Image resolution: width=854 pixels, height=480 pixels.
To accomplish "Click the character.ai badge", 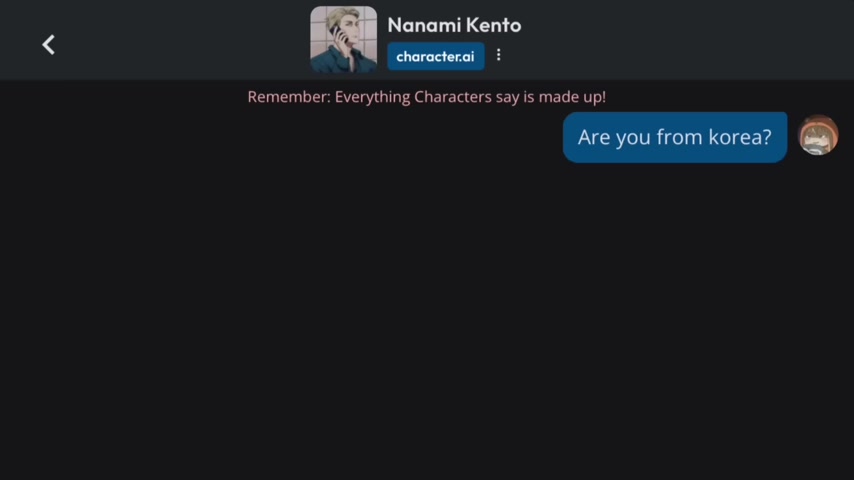I will 436,56.
